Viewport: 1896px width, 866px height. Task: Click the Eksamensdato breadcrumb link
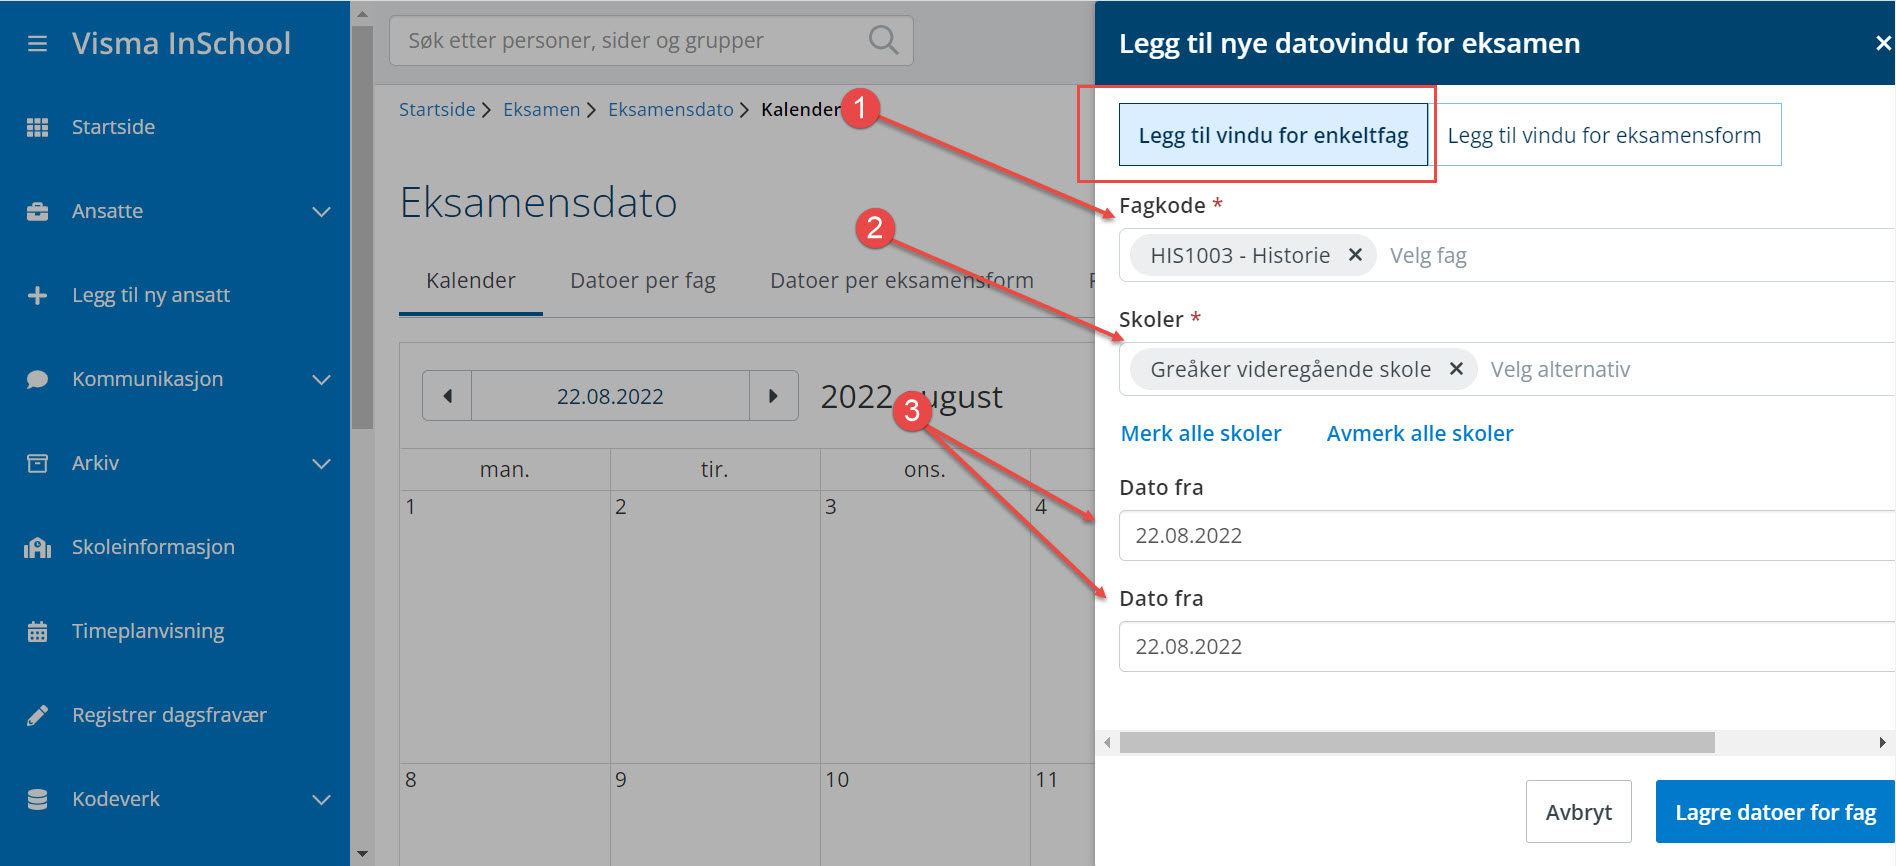coord(671,110)
